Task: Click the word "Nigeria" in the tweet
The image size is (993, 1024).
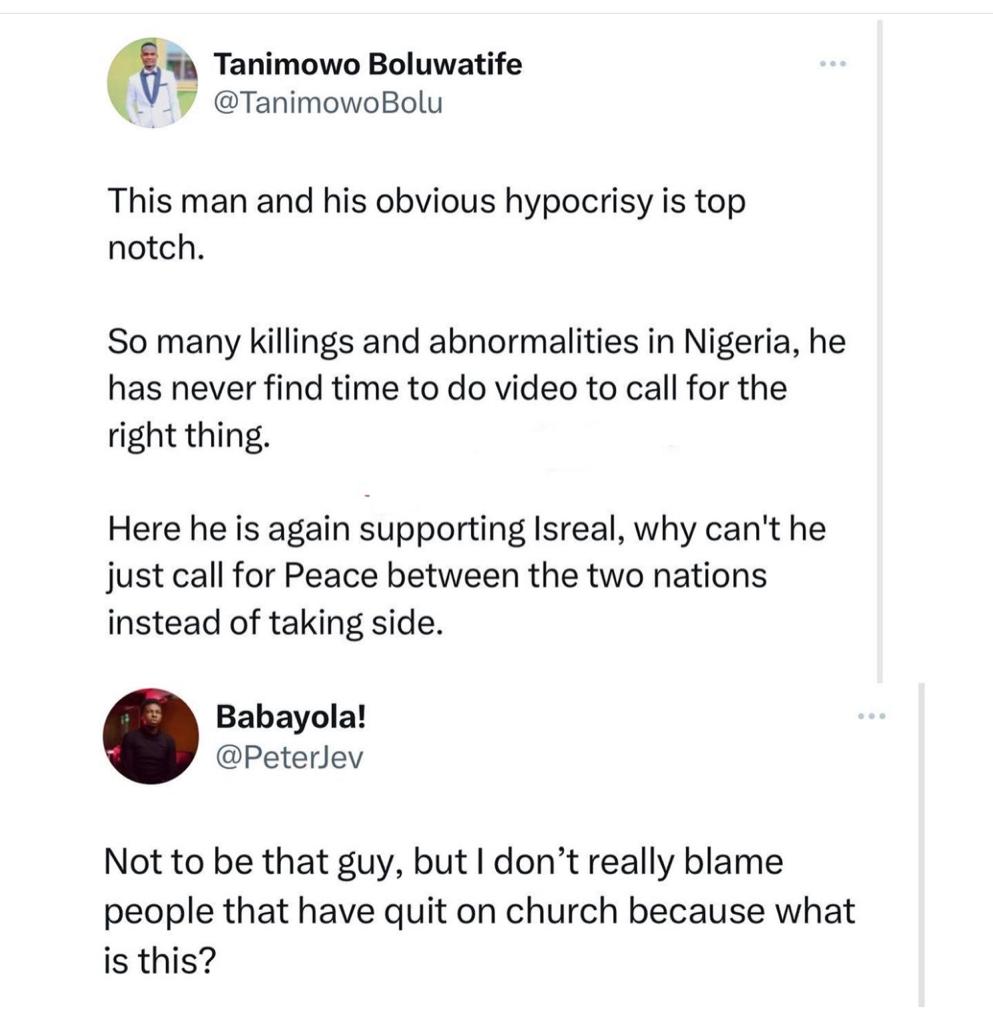Action: click(732, 344)
